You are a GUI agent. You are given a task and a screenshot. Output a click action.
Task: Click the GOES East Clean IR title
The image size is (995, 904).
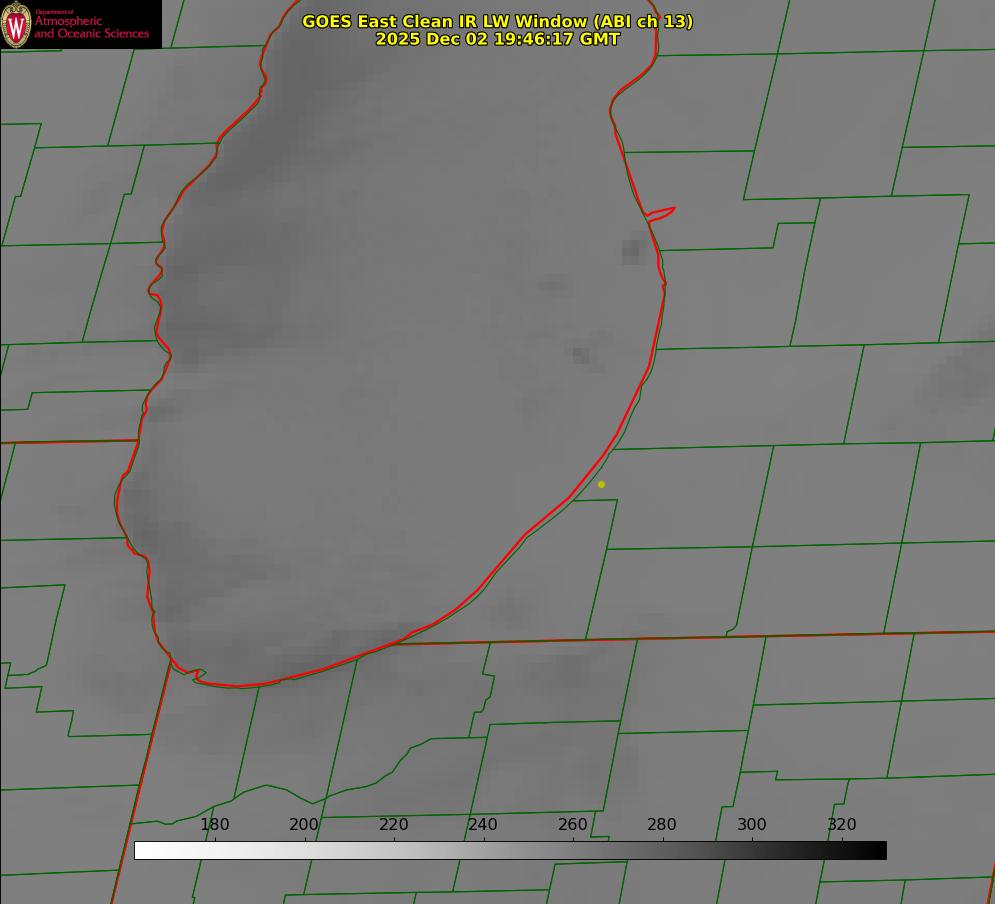tap(497, 21)
